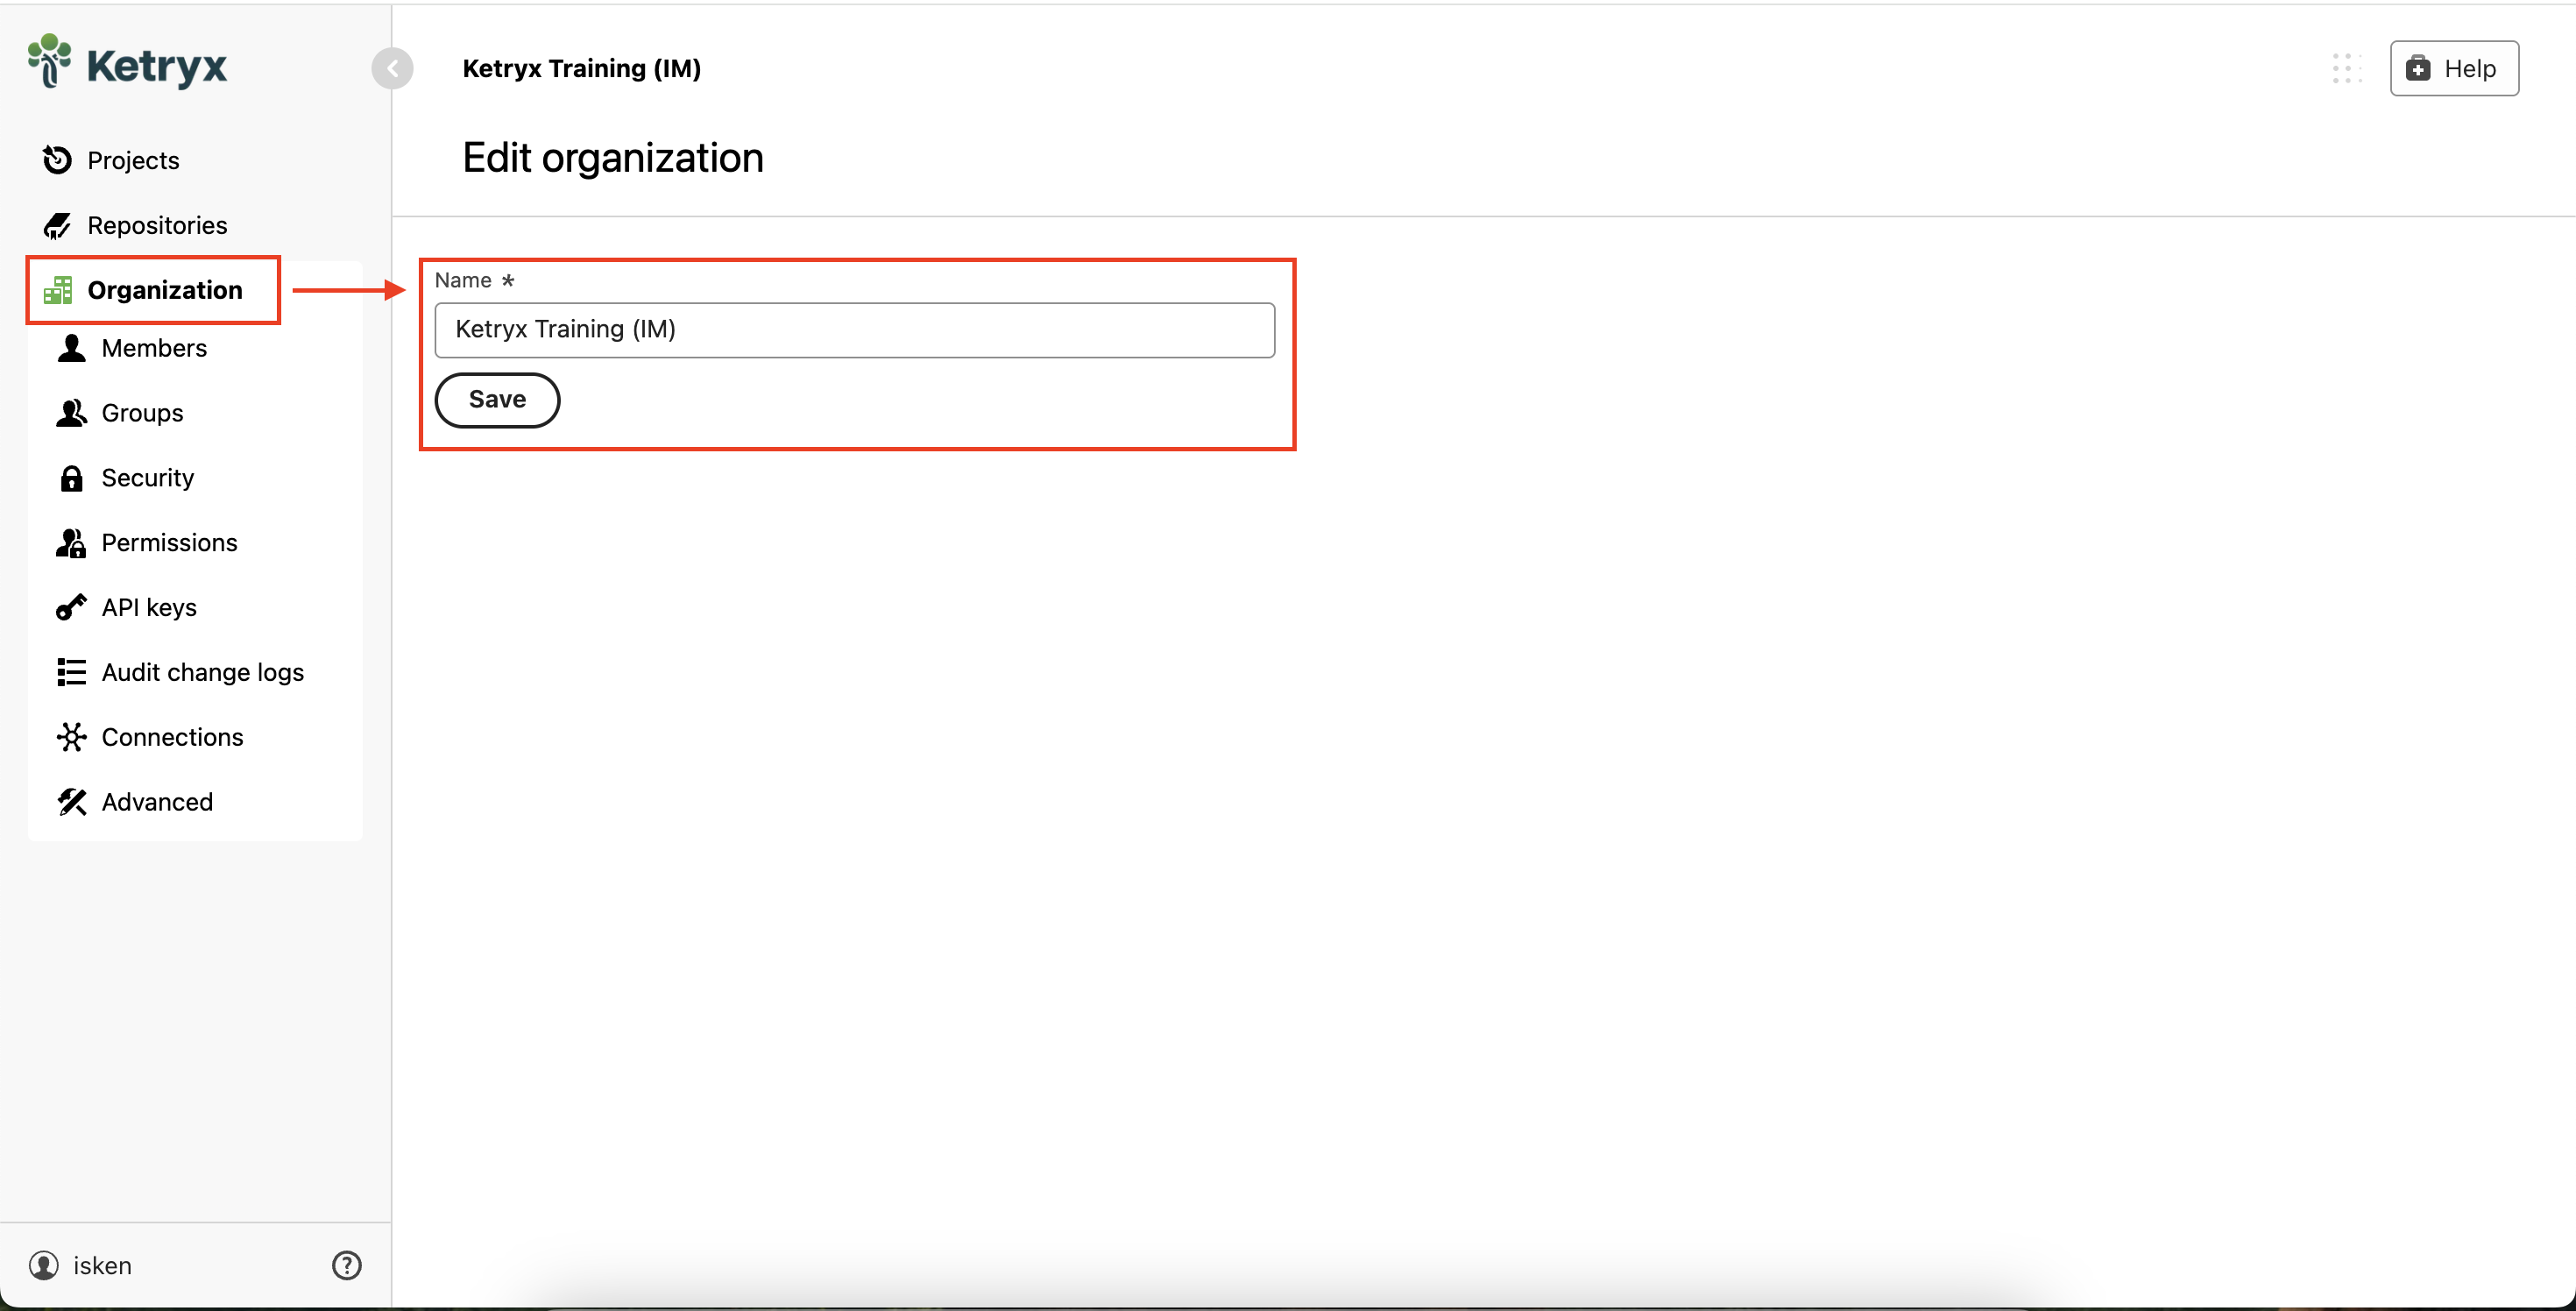Open the isken user account
The image size is (2576, 1311).
(102, 1266)
